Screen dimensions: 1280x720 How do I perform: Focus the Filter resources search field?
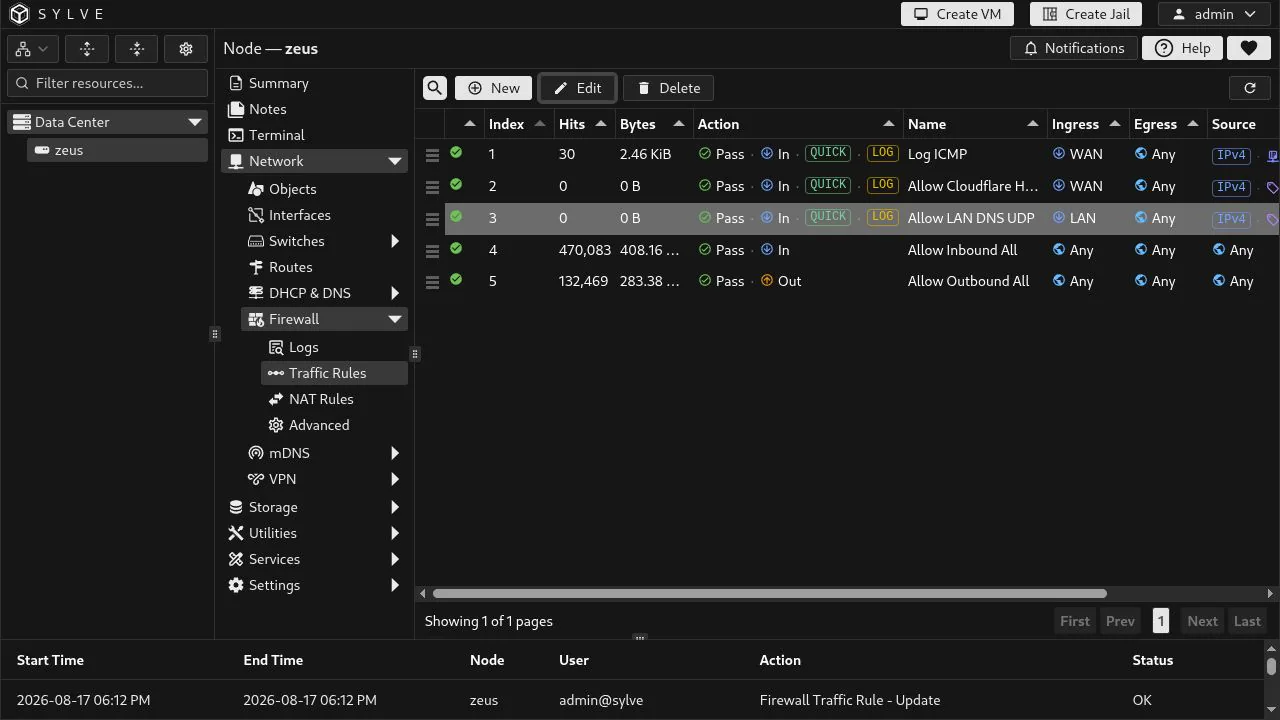pos(107,83)
